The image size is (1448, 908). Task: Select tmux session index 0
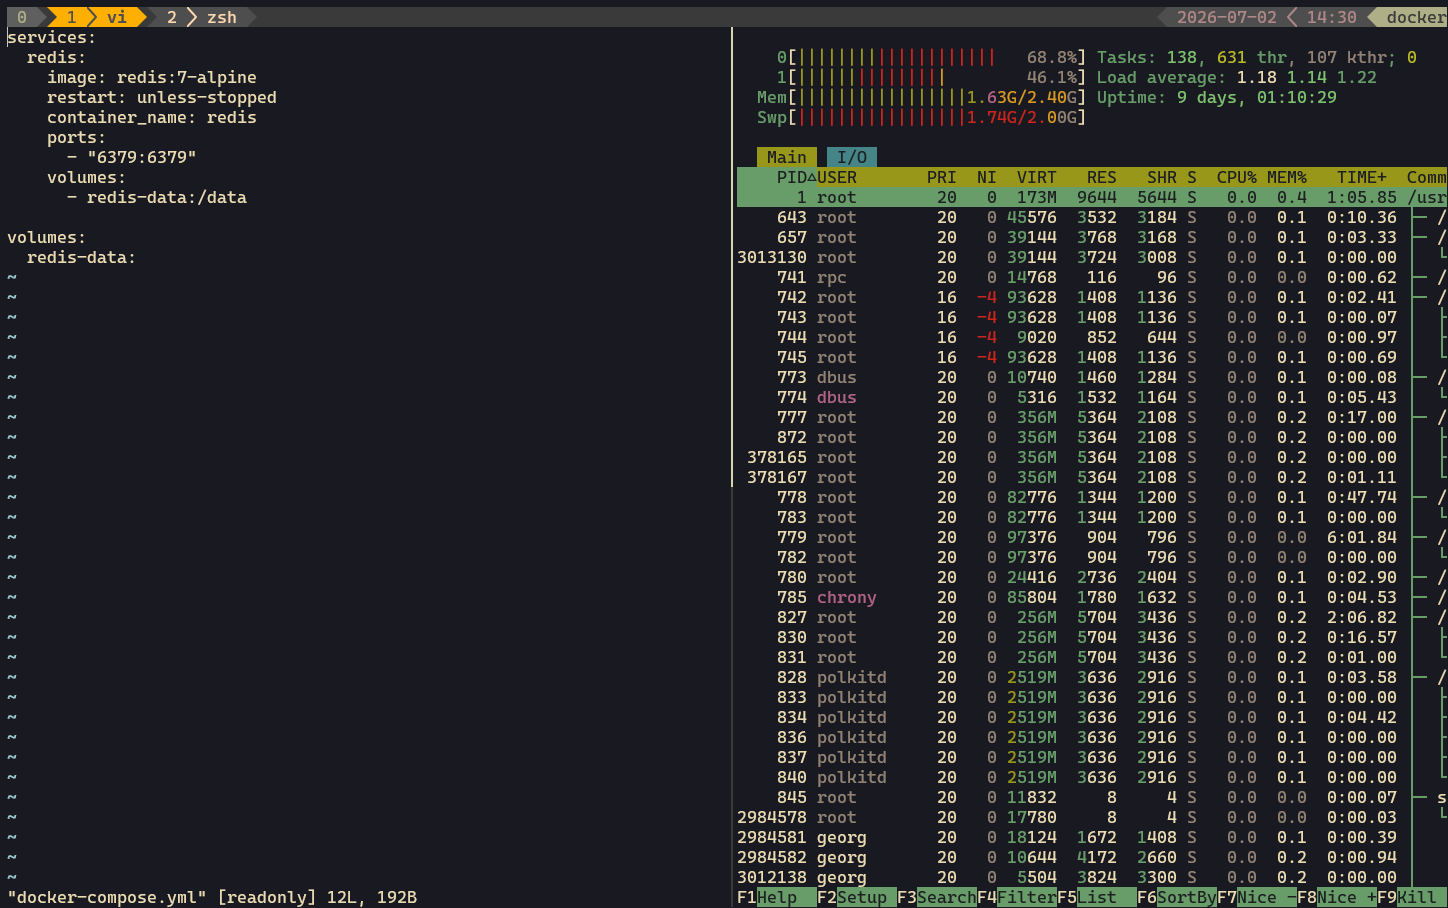coord(22,17)
